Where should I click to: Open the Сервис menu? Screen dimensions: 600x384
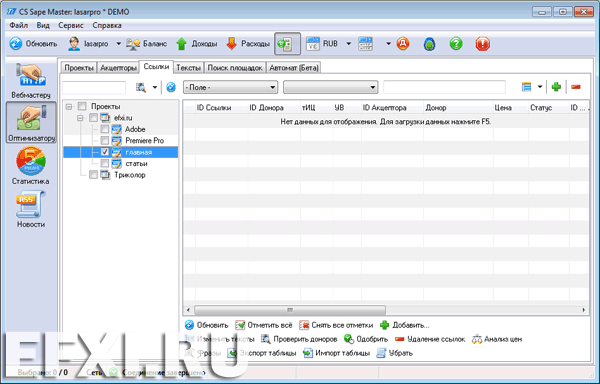71,25
